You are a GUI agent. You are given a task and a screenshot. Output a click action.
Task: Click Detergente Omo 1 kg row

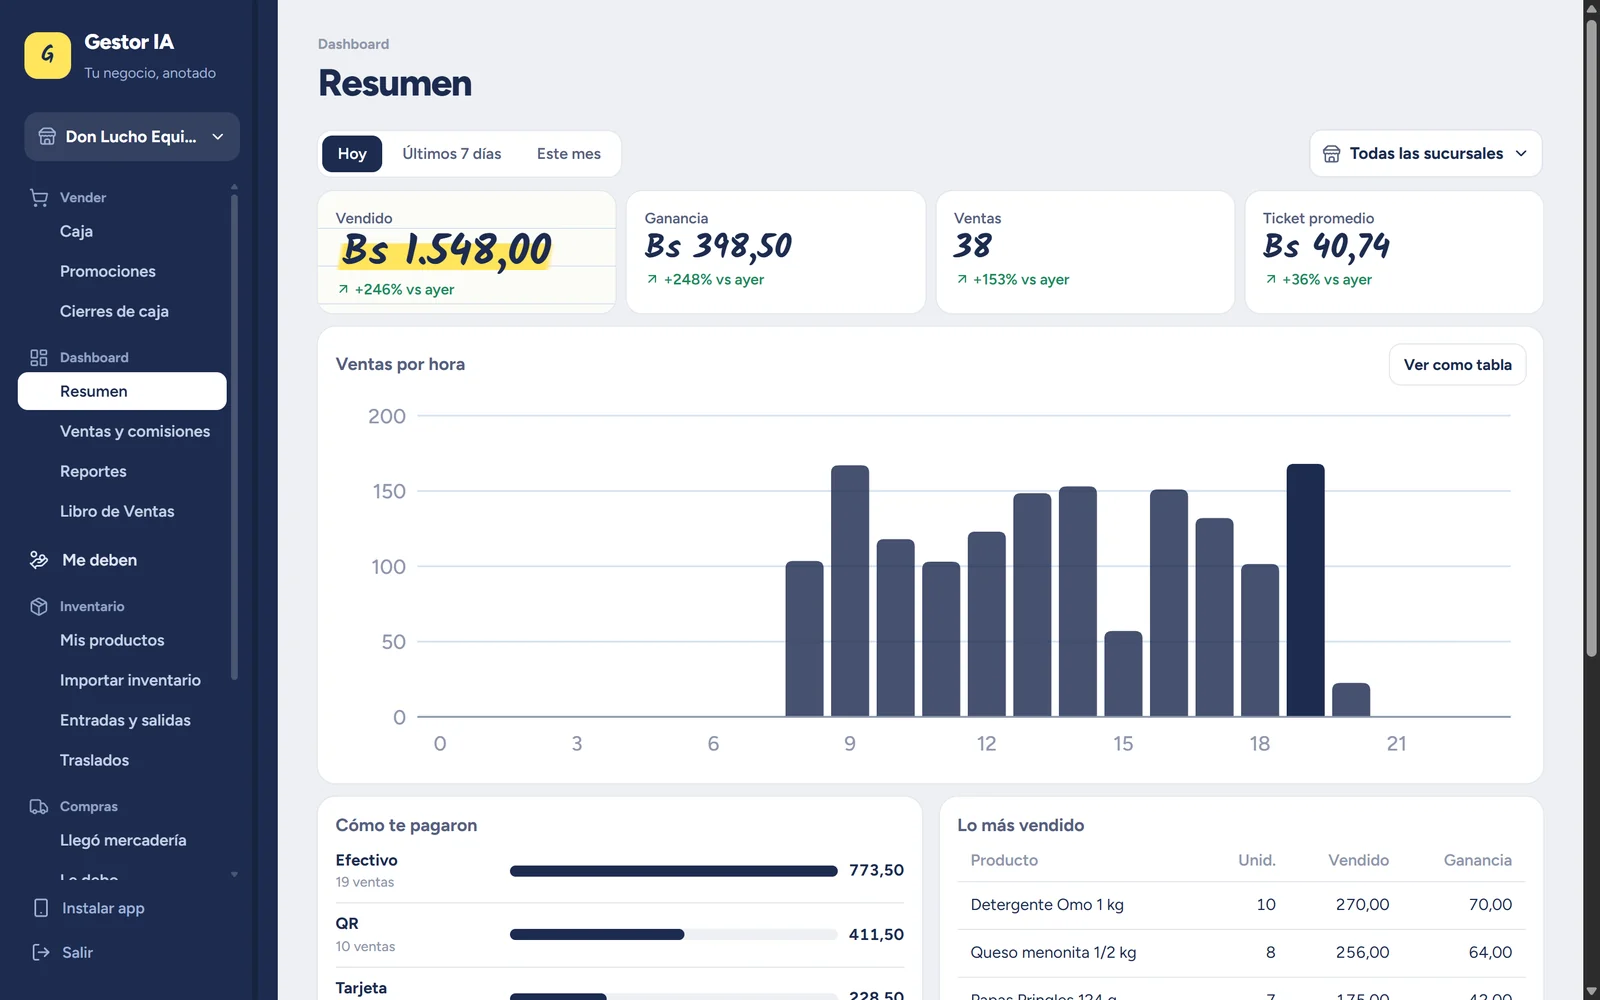pyautogui.click(x=1241, y=905)
